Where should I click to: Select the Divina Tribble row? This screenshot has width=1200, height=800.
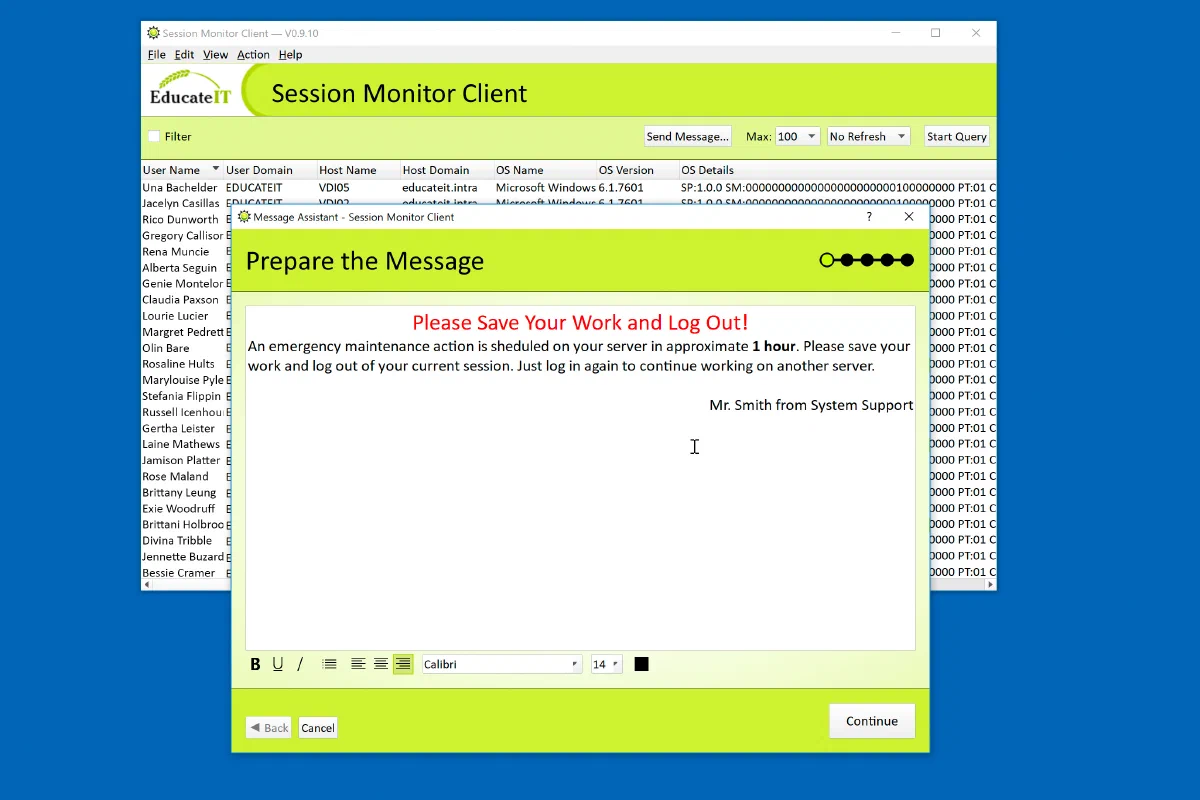[186, 540]
